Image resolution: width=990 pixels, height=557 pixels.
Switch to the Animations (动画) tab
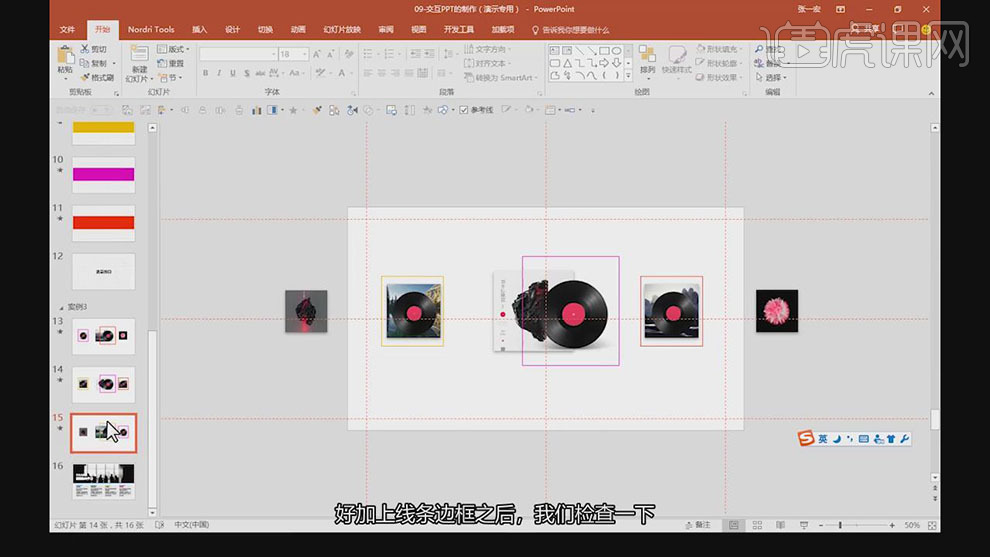298,29
